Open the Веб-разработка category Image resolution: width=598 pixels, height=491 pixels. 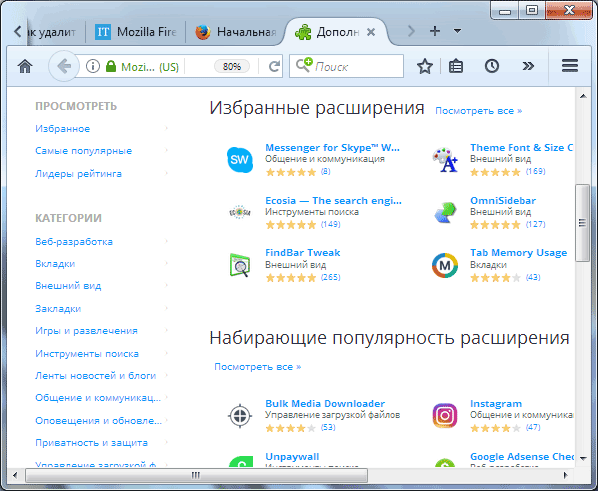coord(74,241)
